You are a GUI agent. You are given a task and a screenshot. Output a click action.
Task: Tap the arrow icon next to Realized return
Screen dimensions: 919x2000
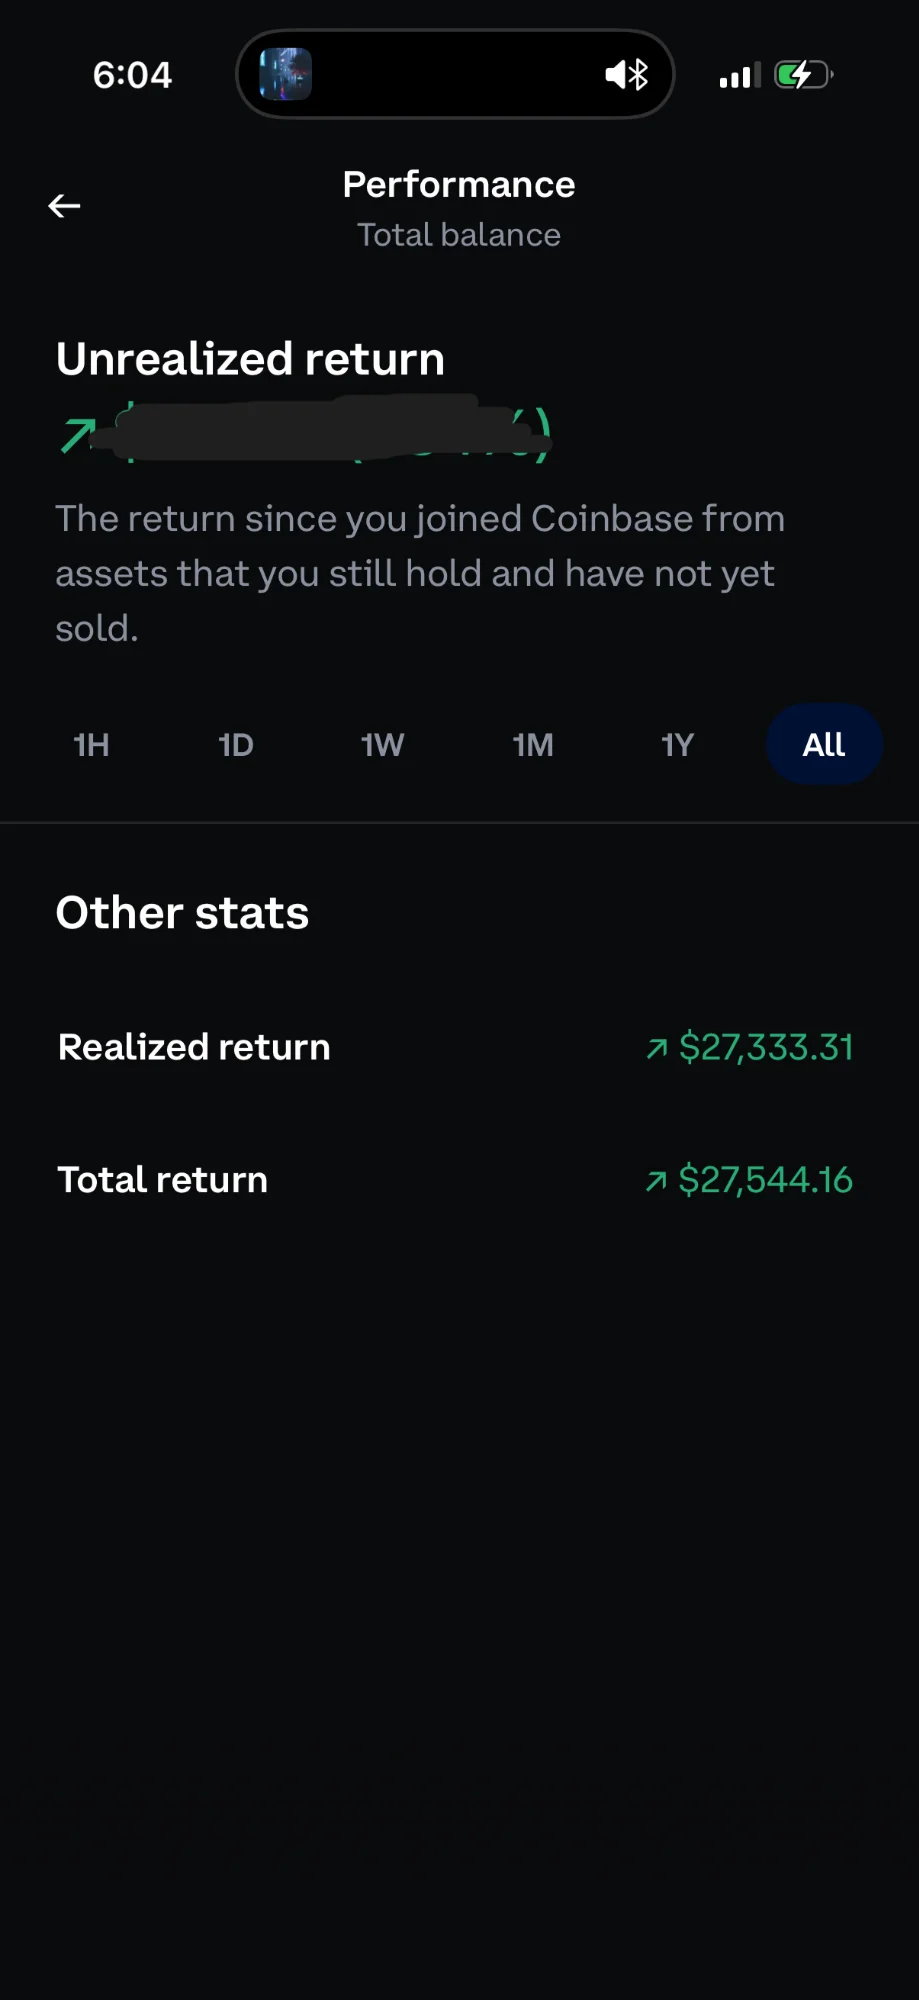[656, 1048]
